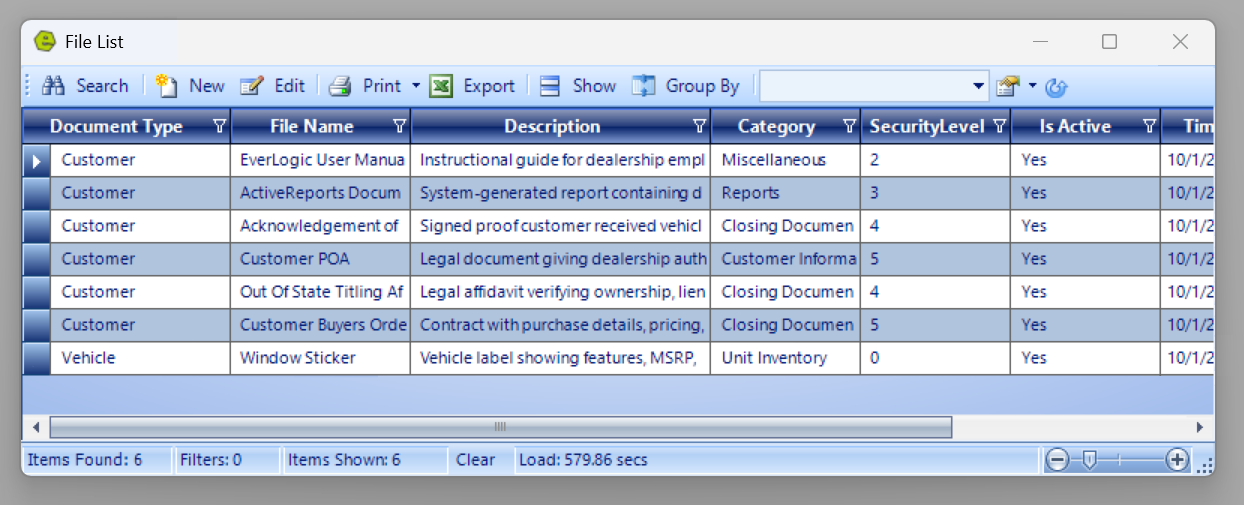Sort by the Description column header
1244x505 pixels.
(551, 126)
